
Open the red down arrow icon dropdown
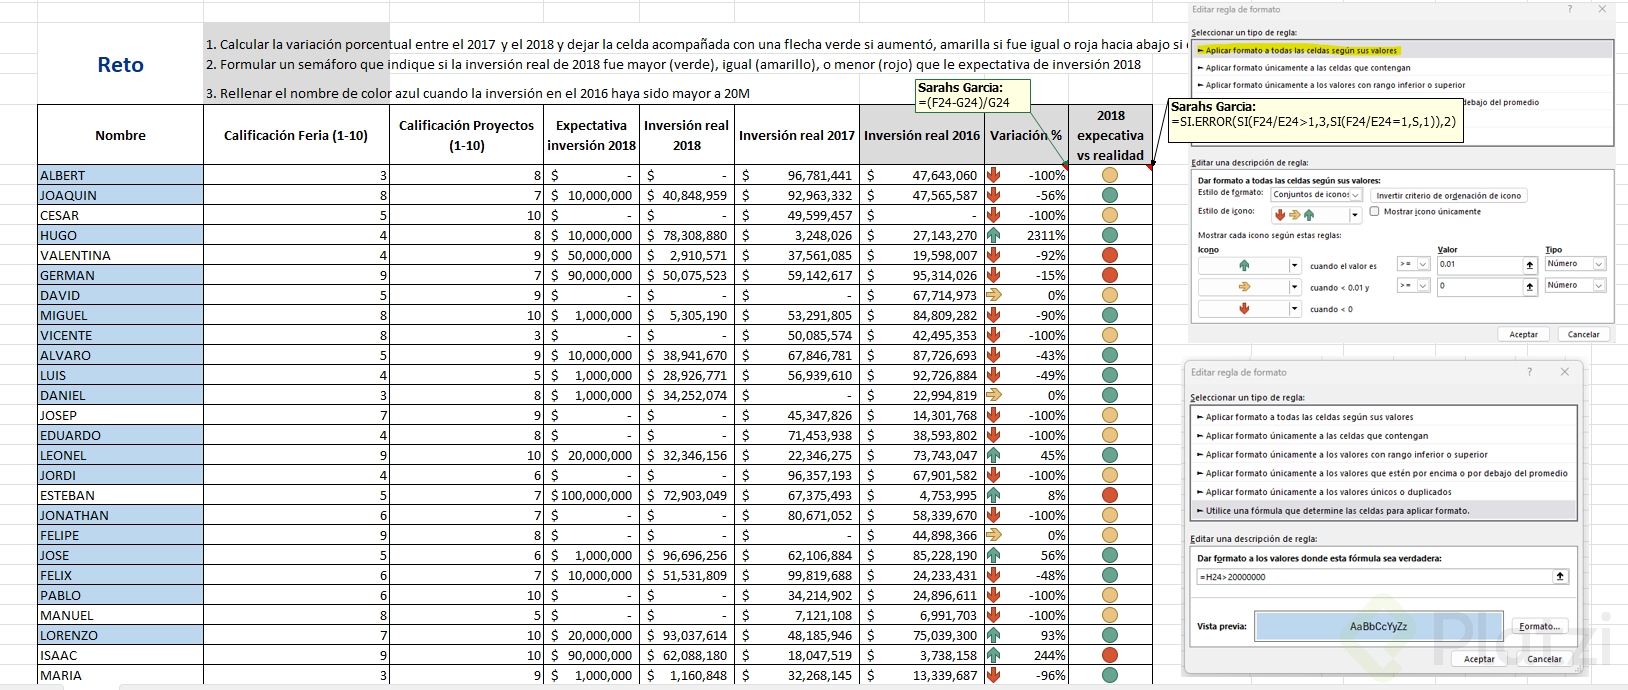[1294, 309]
